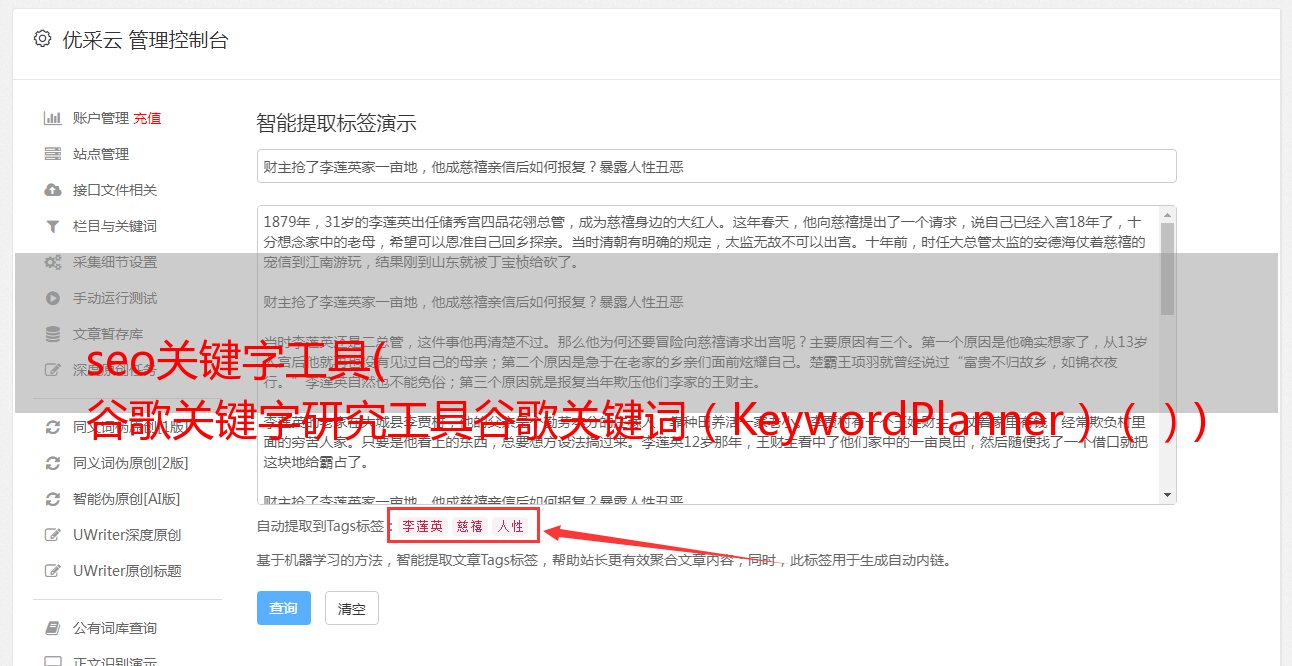Open the 站点管理 sidebar item
Image resolution: width=1292 pixels, height=666 pixels.
click(x=101, y=154)
